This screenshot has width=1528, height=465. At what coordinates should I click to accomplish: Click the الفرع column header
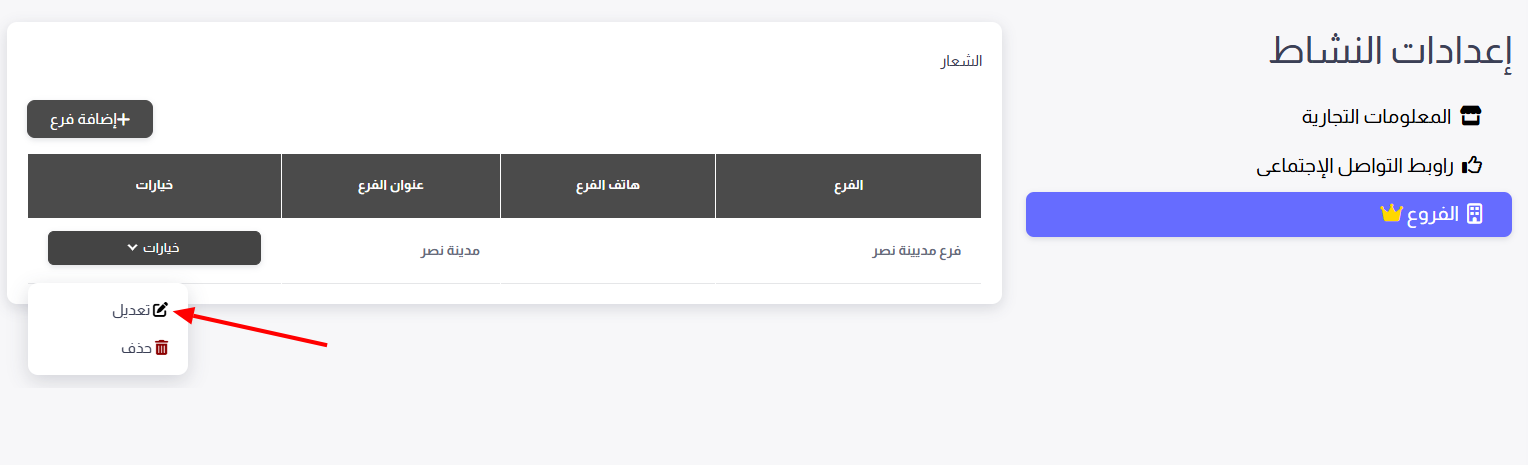[x=848, y=186]
